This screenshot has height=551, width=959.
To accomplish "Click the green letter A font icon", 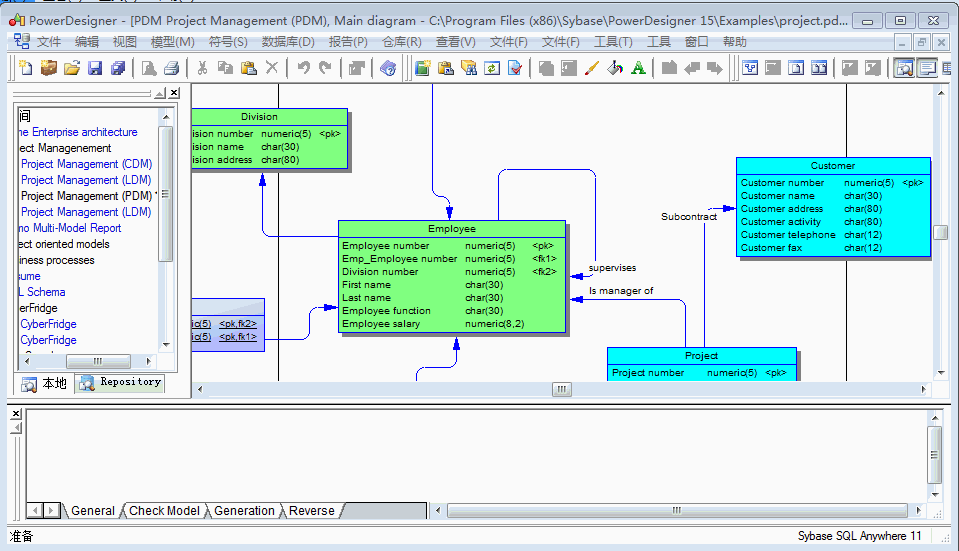I will [637, 68].
